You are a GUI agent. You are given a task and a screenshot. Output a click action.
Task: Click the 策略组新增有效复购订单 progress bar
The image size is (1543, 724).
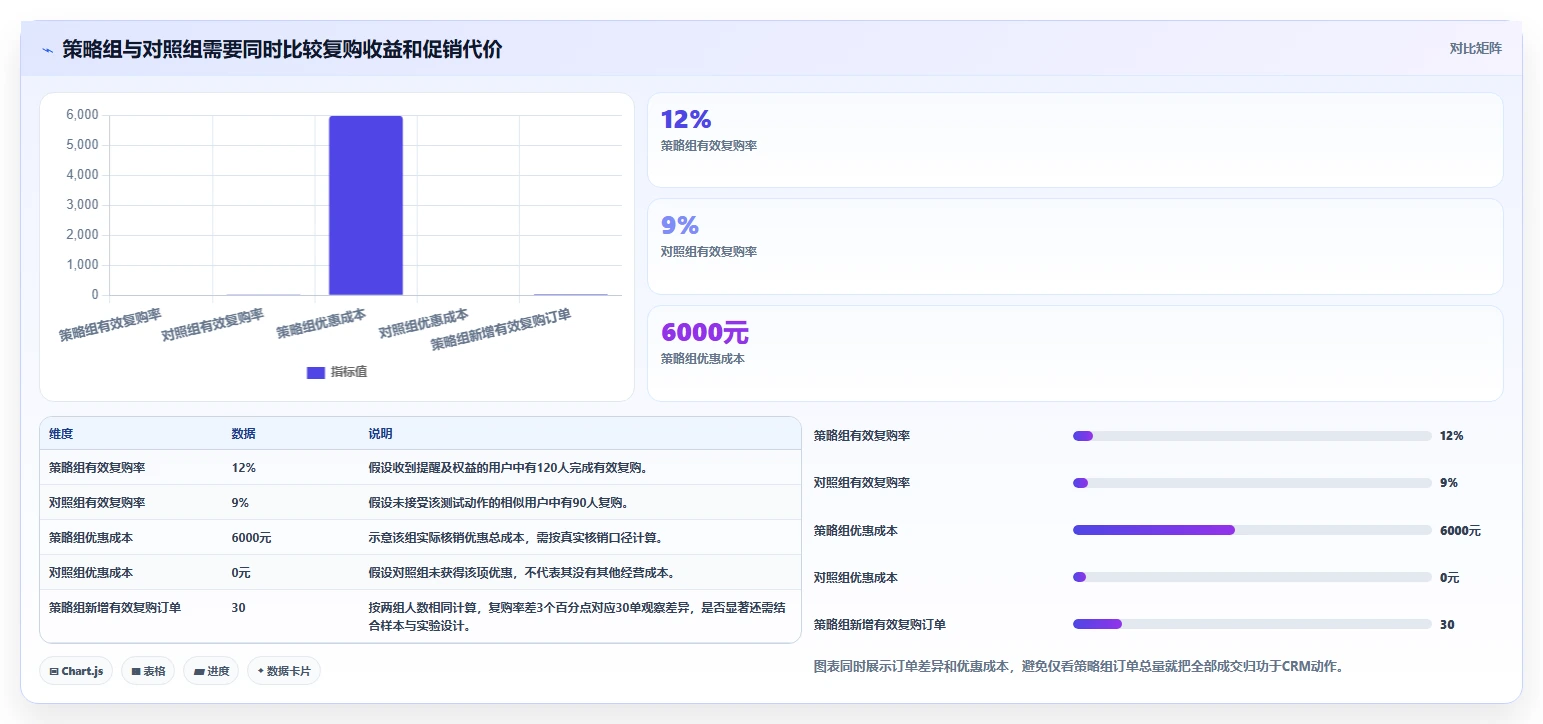(x=1252, y=624)
